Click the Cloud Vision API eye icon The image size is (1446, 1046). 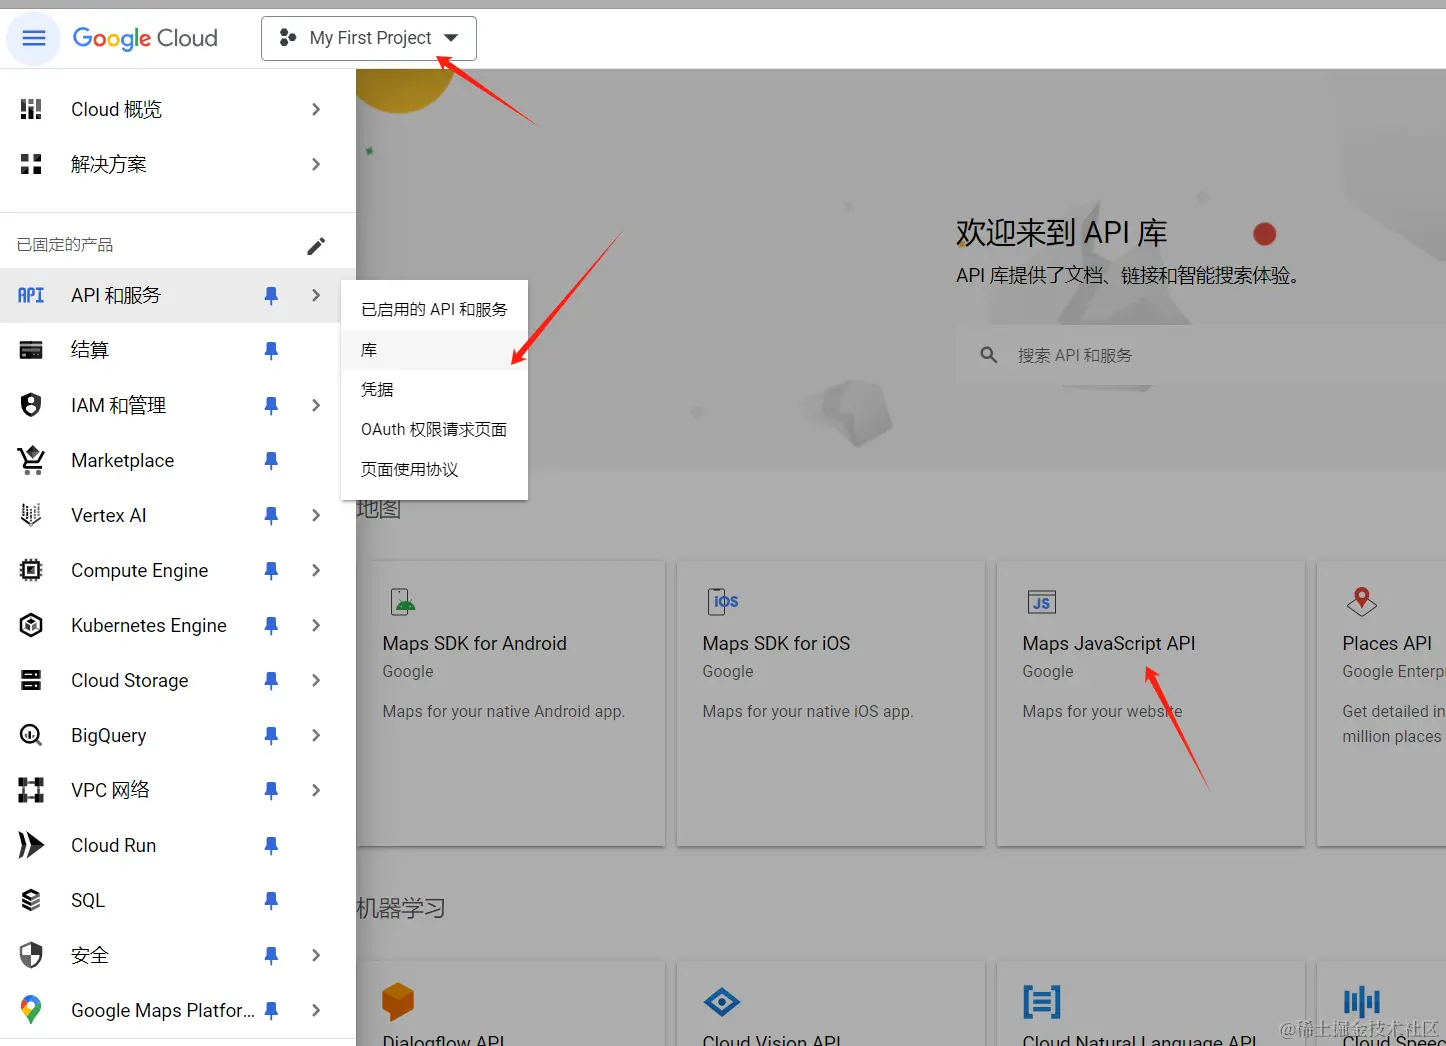(722, 1001)
